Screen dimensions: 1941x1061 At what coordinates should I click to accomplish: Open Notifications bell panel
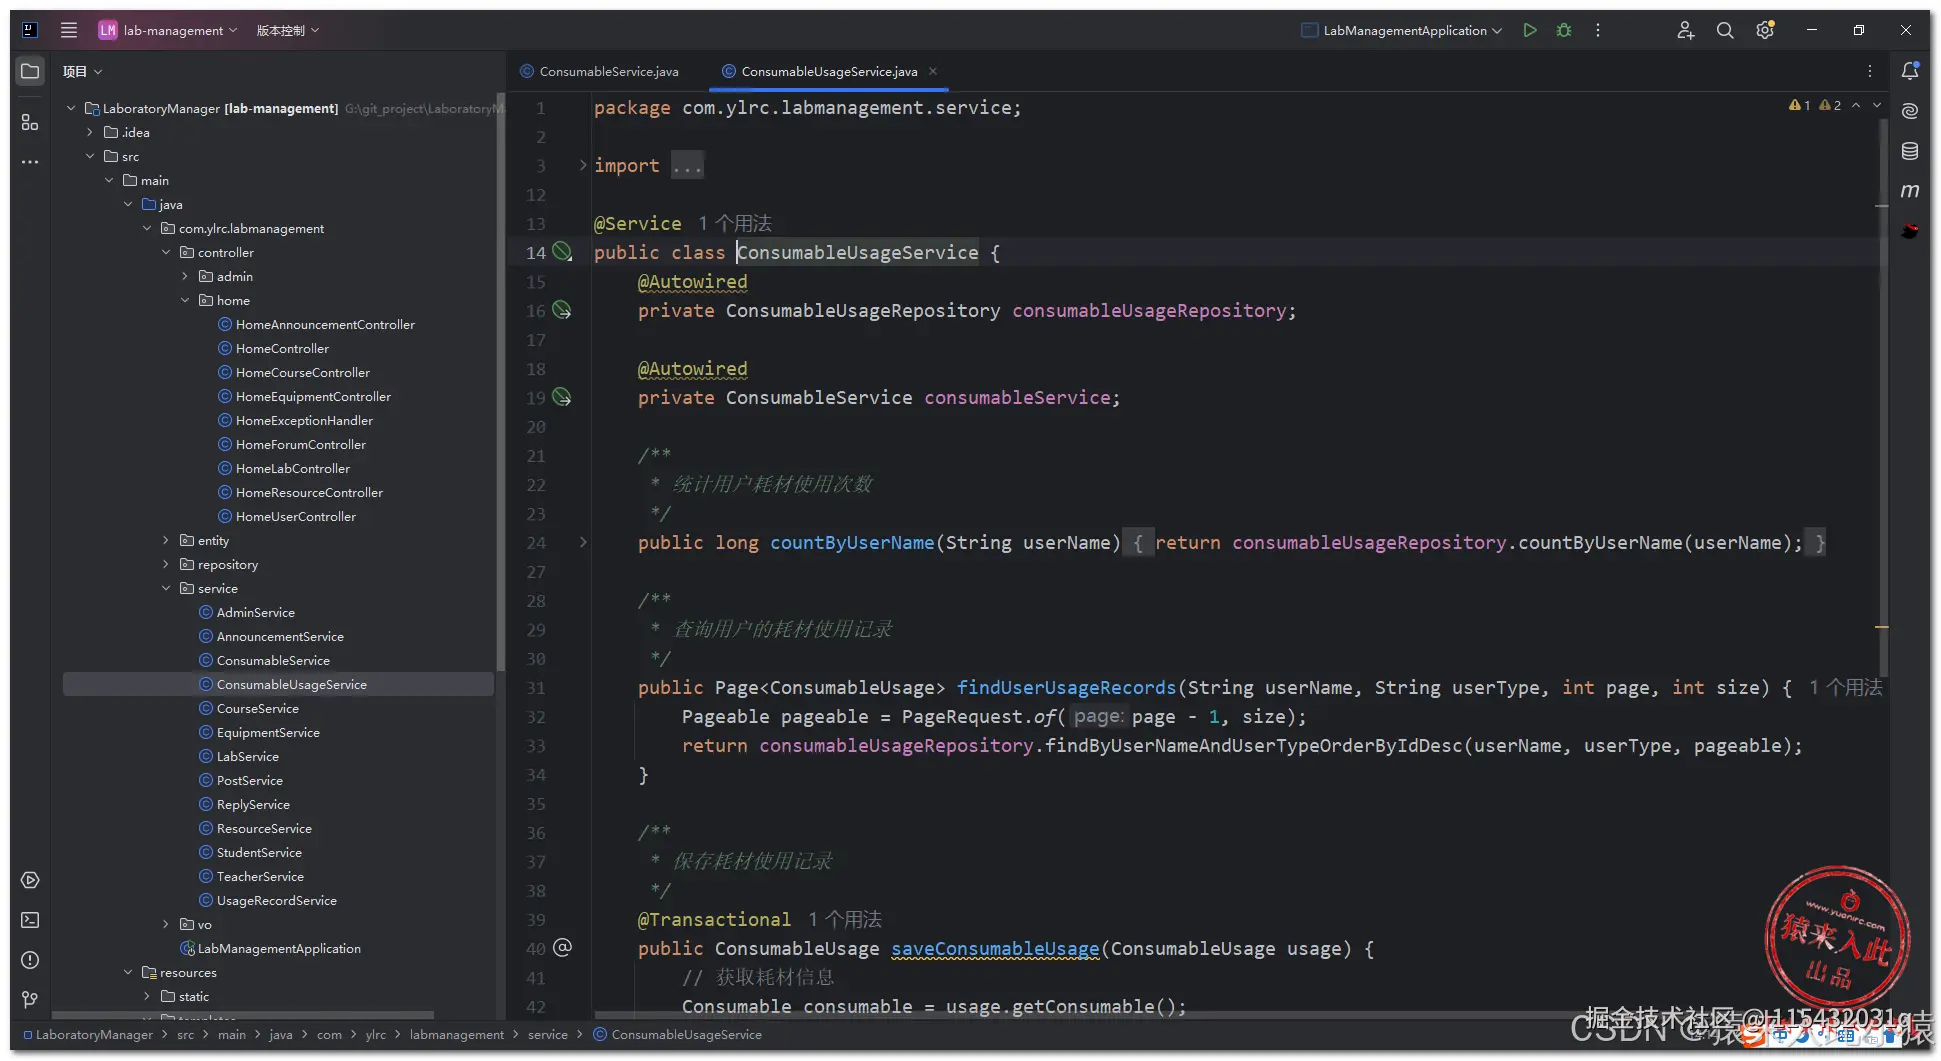click(1910, 71)
